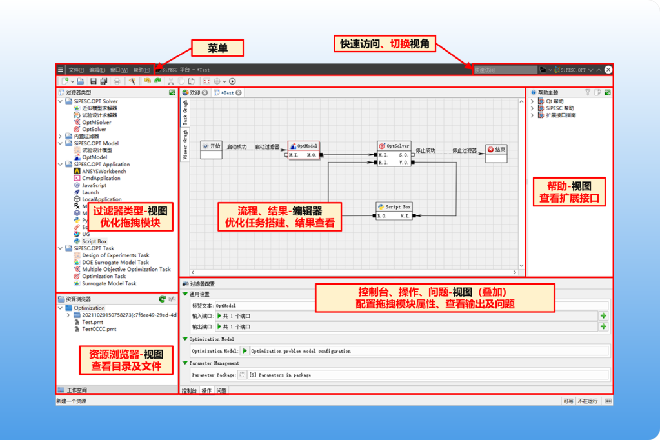
Task: Open the hamburger menu in the title bar
Action: 61,70
